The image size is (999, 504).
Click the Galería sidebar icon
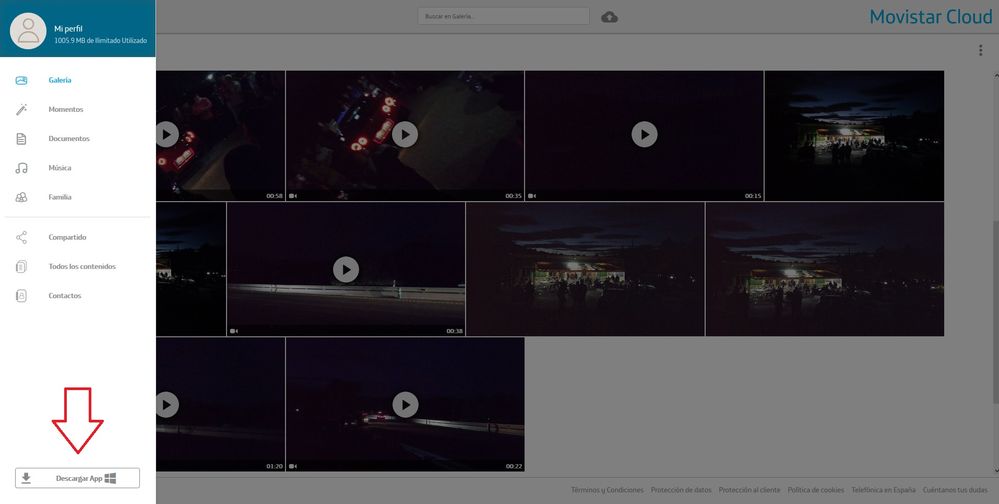pos(21,80)
